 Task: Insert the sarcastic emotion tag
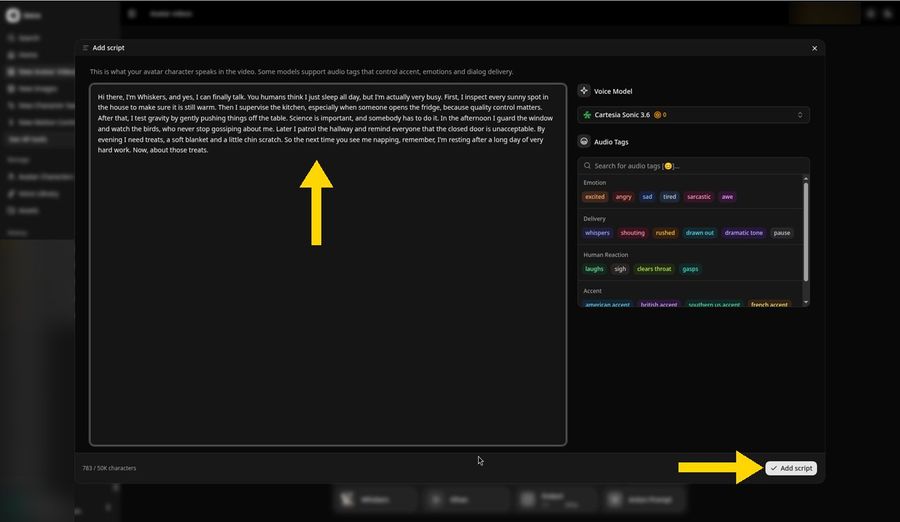(699, 196)
